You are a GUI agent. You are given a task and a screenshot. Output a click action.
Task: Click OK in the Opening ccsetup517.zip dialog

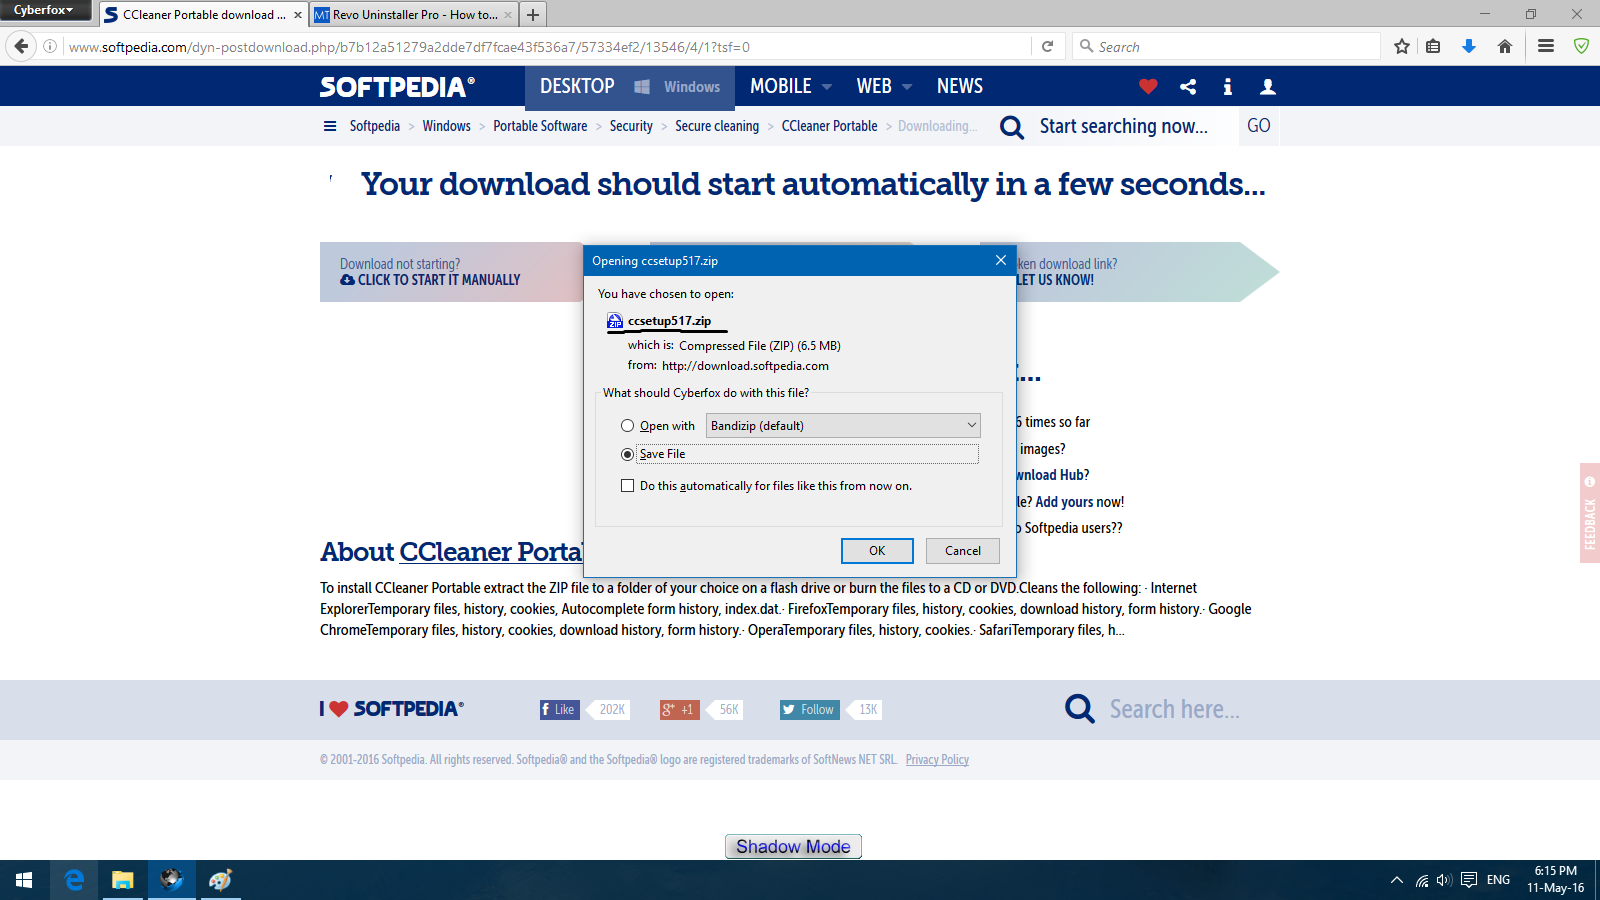(x=877, y=551)
